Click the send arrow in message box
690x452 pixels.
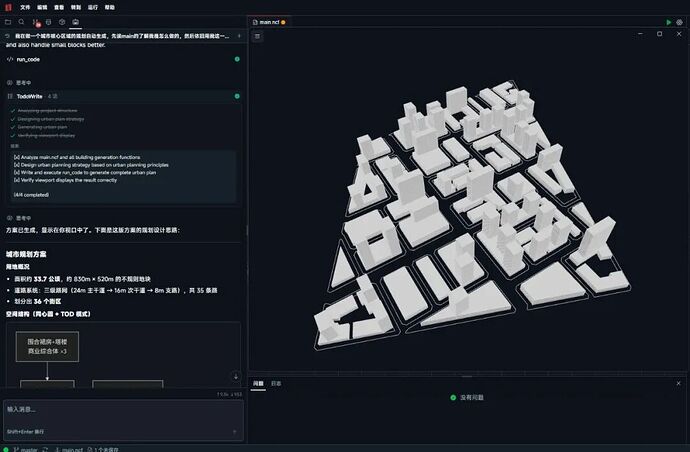[x=234, y=432]
